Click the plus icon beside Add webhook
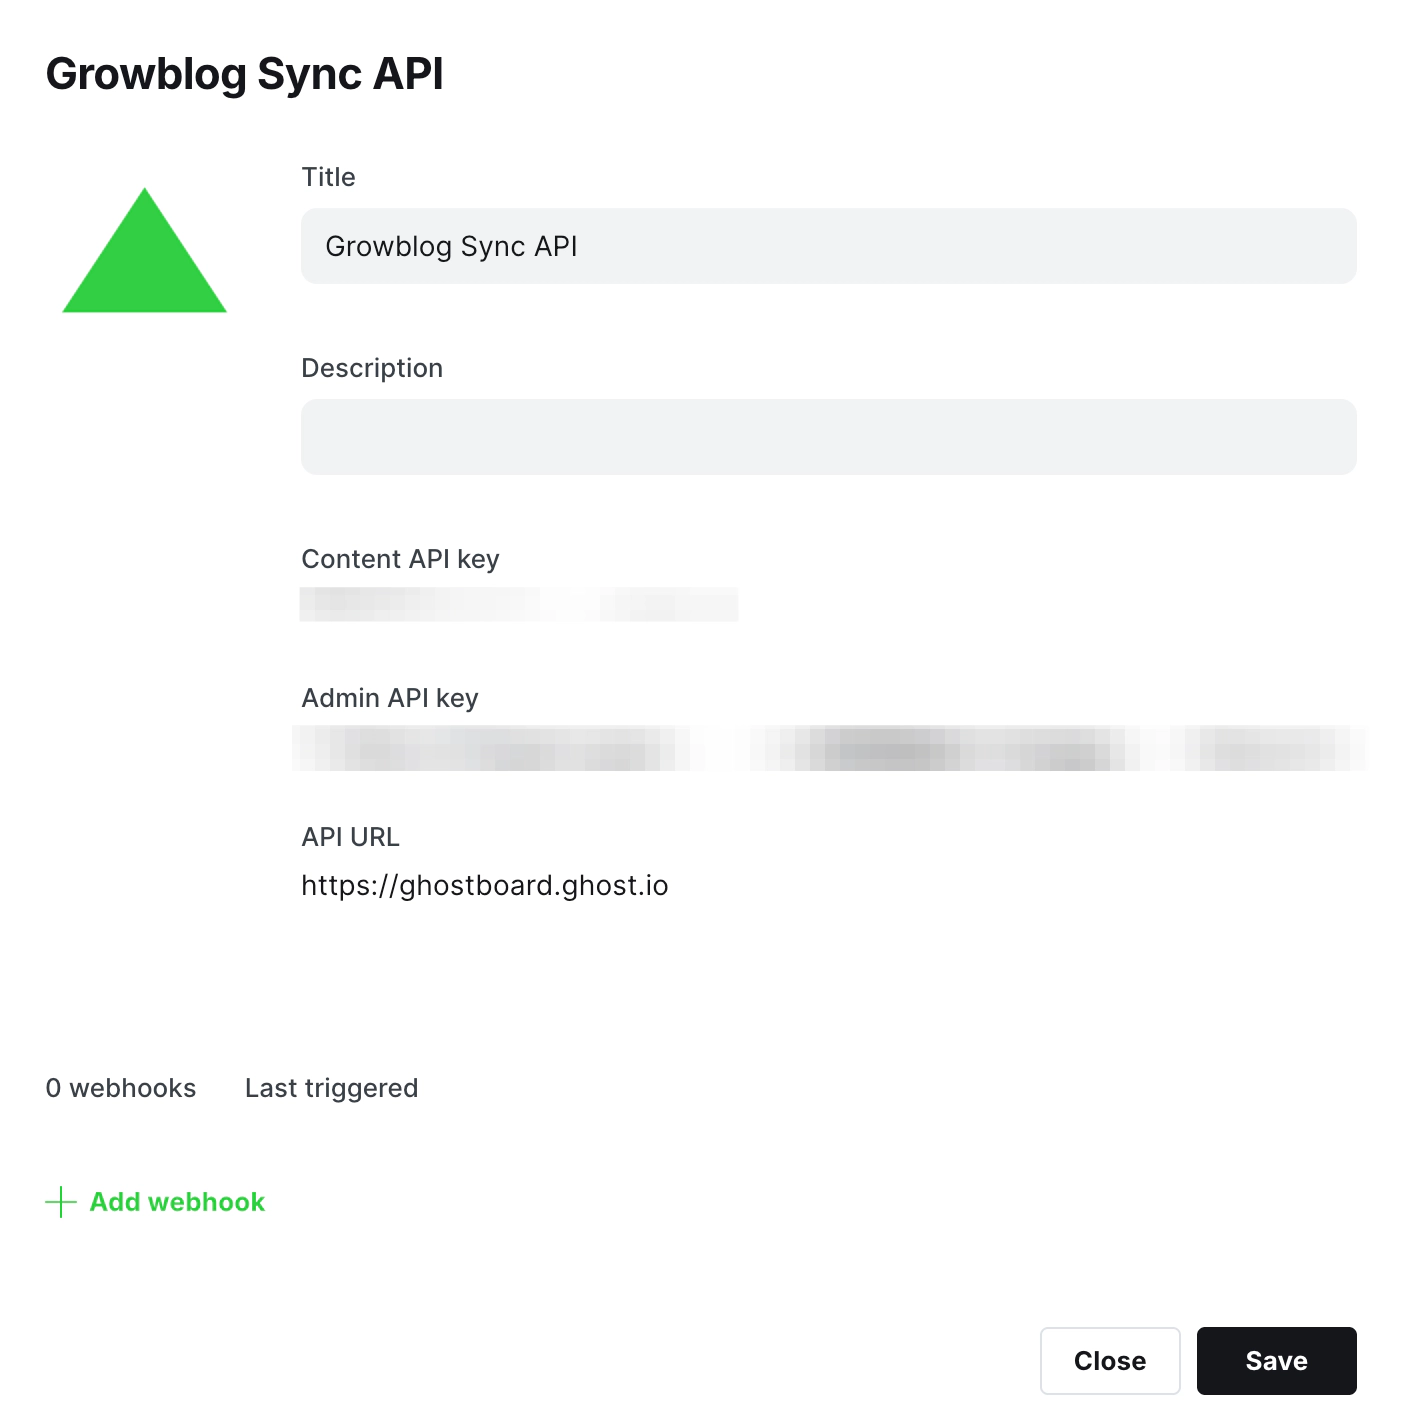 tap(61, 1202)
